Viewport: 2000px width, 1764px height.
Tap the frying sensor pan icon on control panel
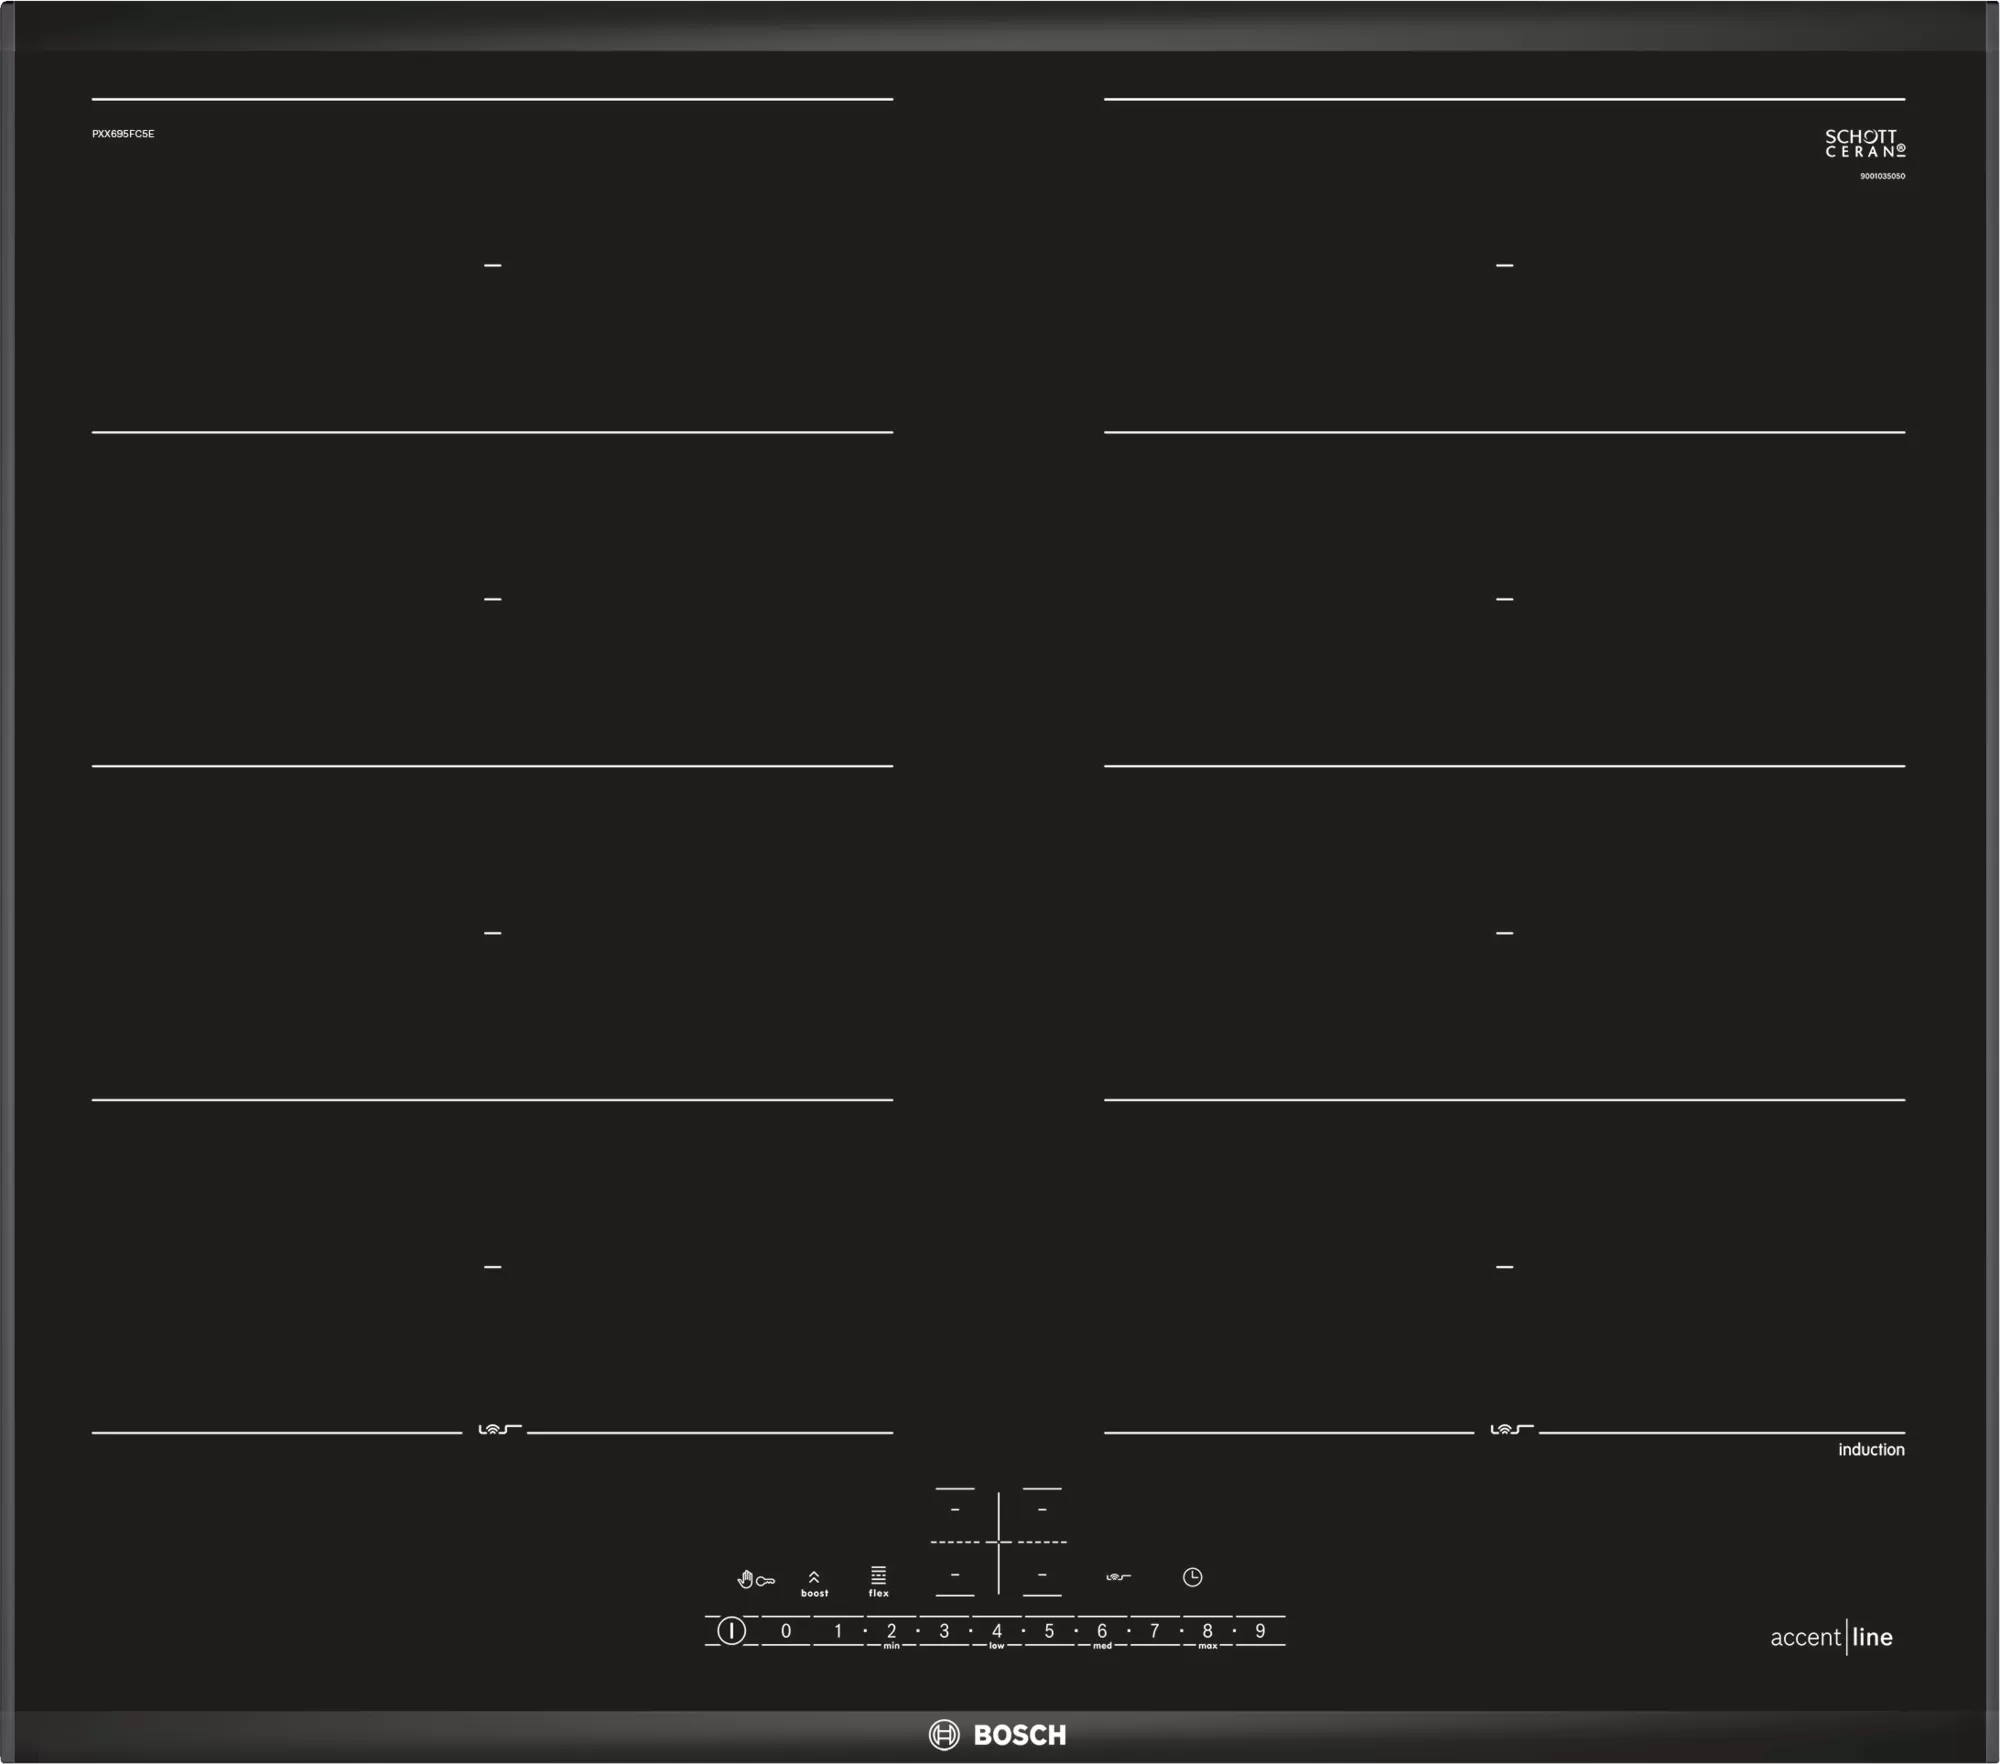(x=1118, y=1577)
